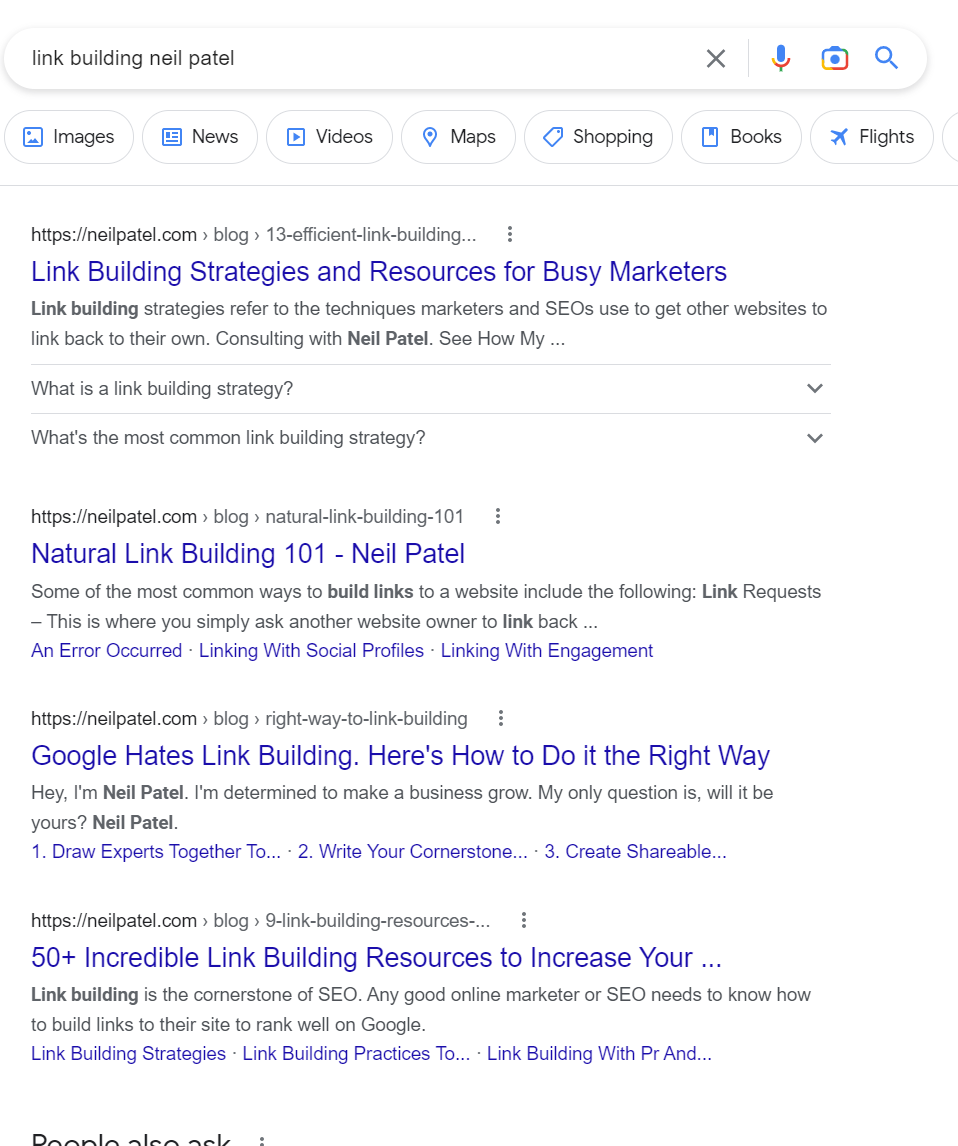Click the blue search magnifier icon
This screenshot has width=958, height=1146.
tap(886, 58)
